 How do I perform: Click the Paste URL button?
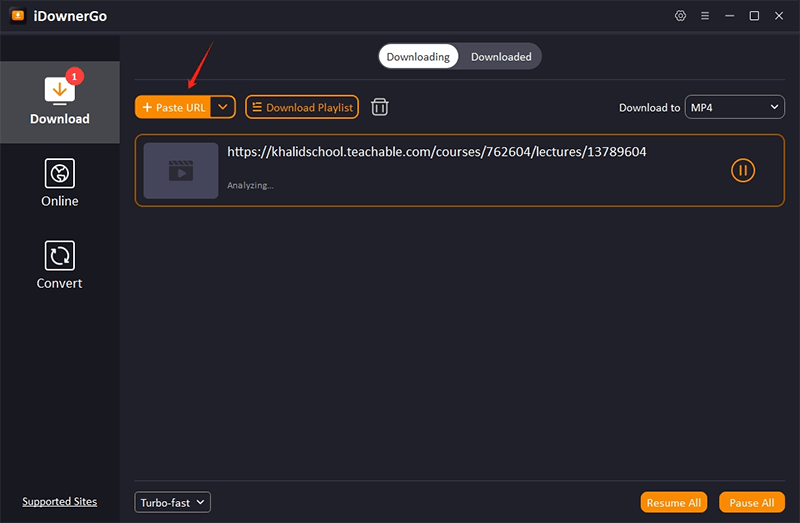pyautogui.click(x=174, y=107)
